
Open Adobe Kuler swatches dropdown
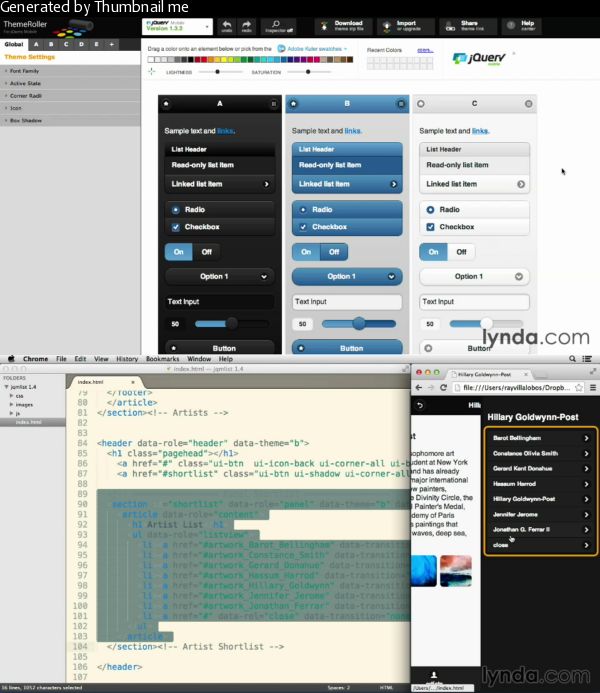click(312, 49)
